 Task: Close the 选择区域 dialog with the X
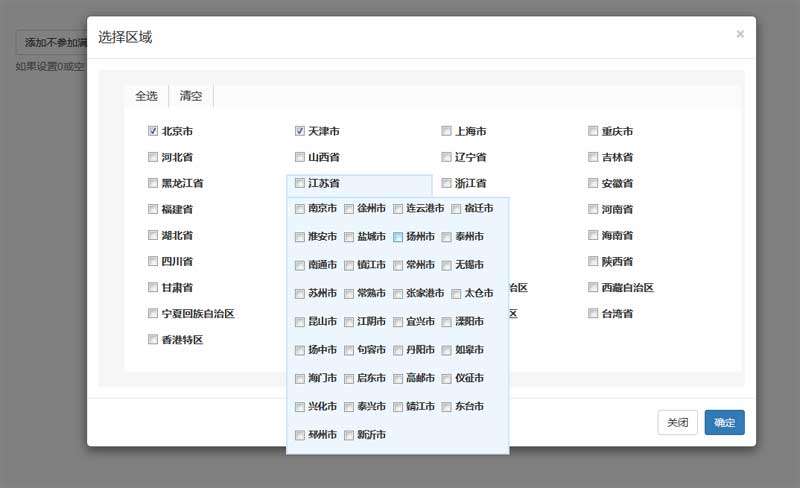tap(740, 34)
